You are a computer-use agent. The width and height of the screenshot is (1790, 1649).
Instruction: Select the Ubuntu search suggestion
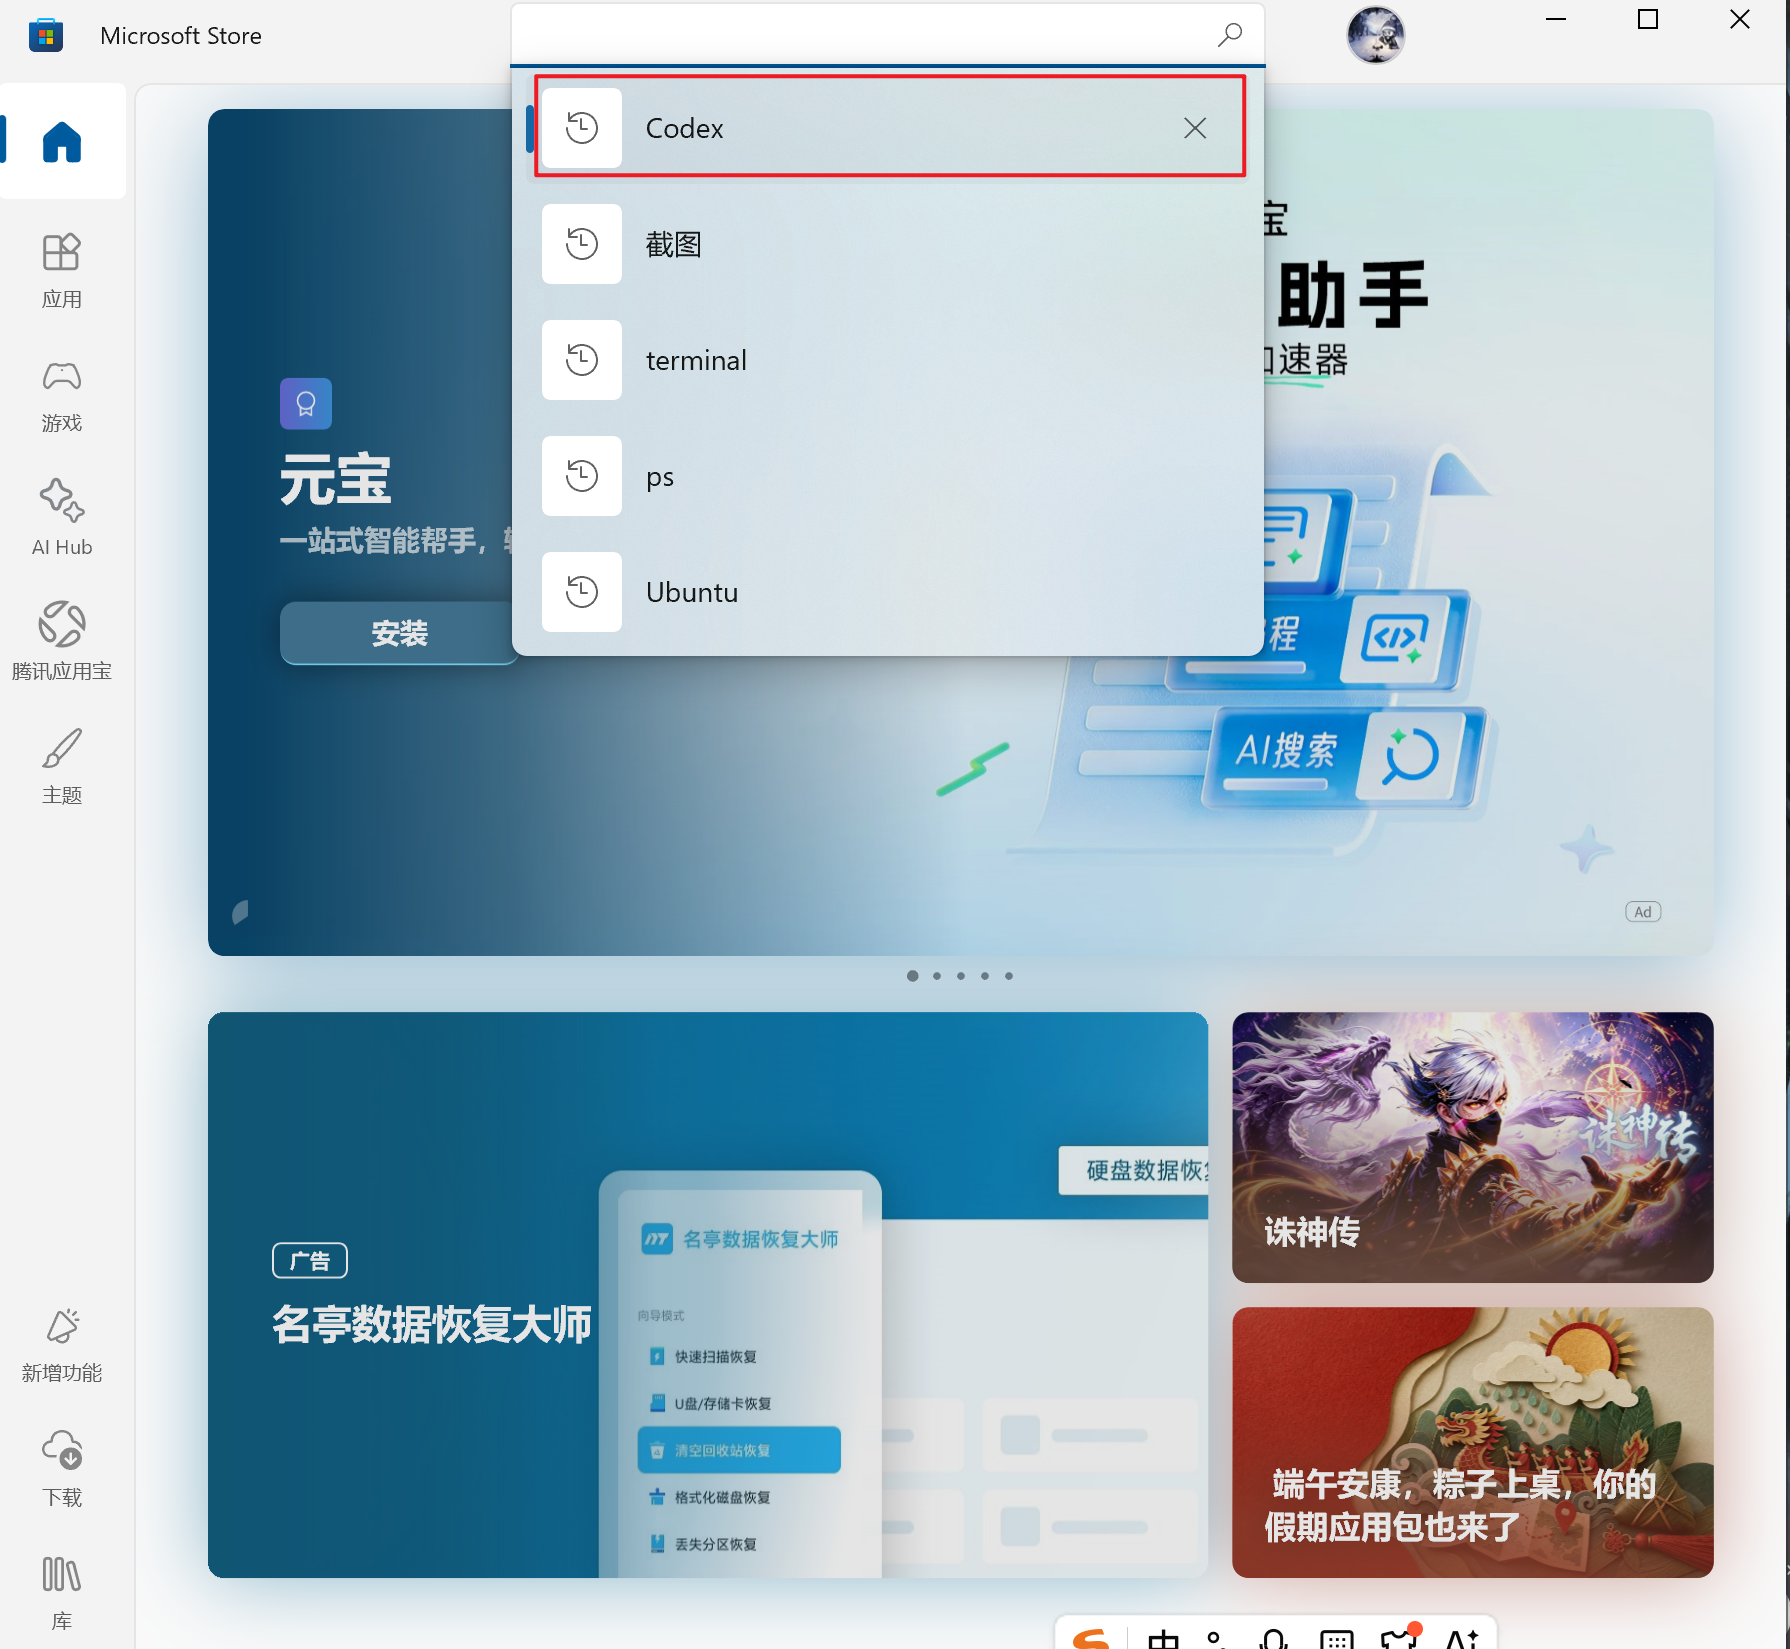(889, 592)
